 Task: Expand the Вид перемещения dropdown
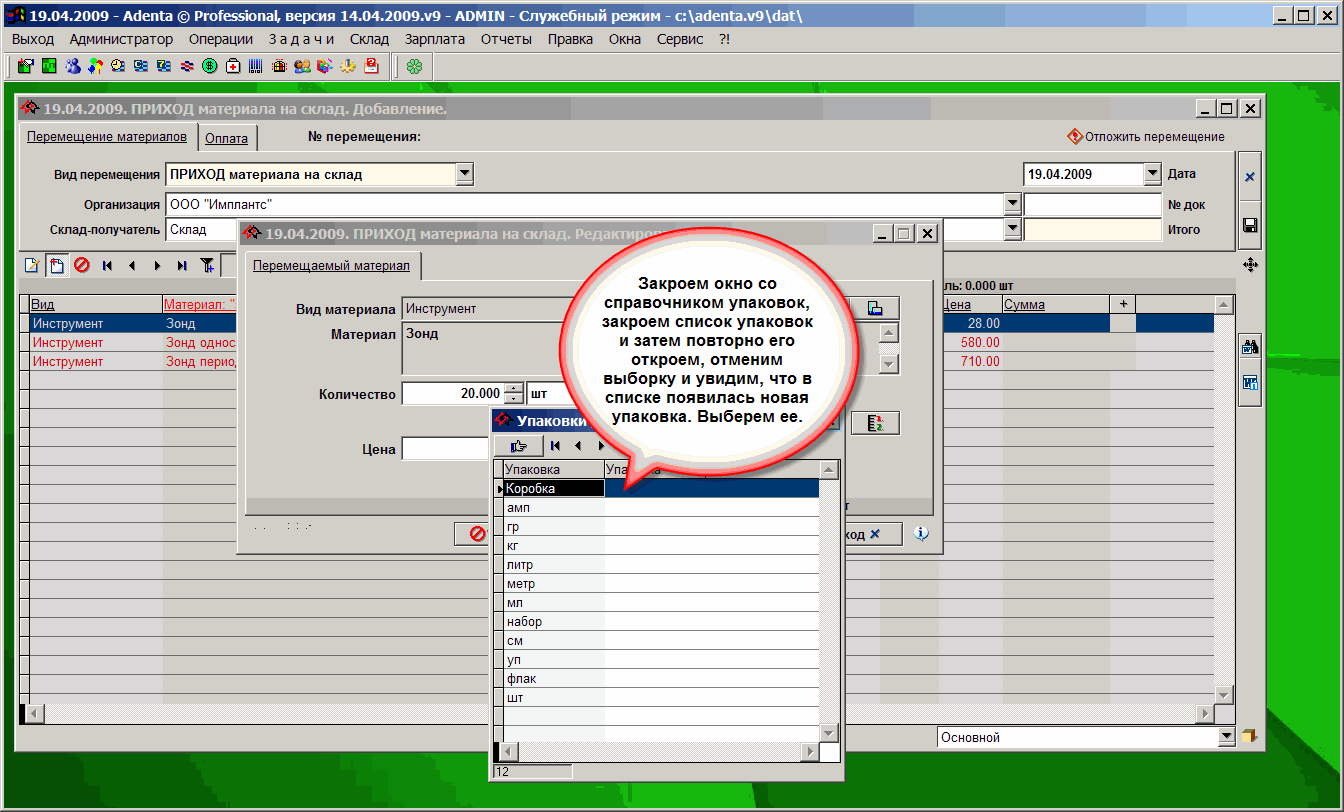click(x=464, y=174)
